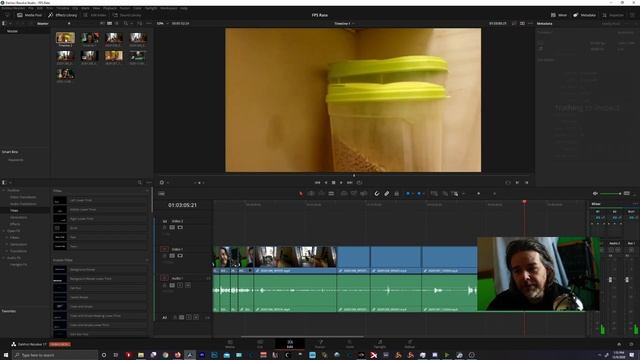Click play forward in viewer transport
The height and width of the screenshot is (360, 640).
click(341, 182)
